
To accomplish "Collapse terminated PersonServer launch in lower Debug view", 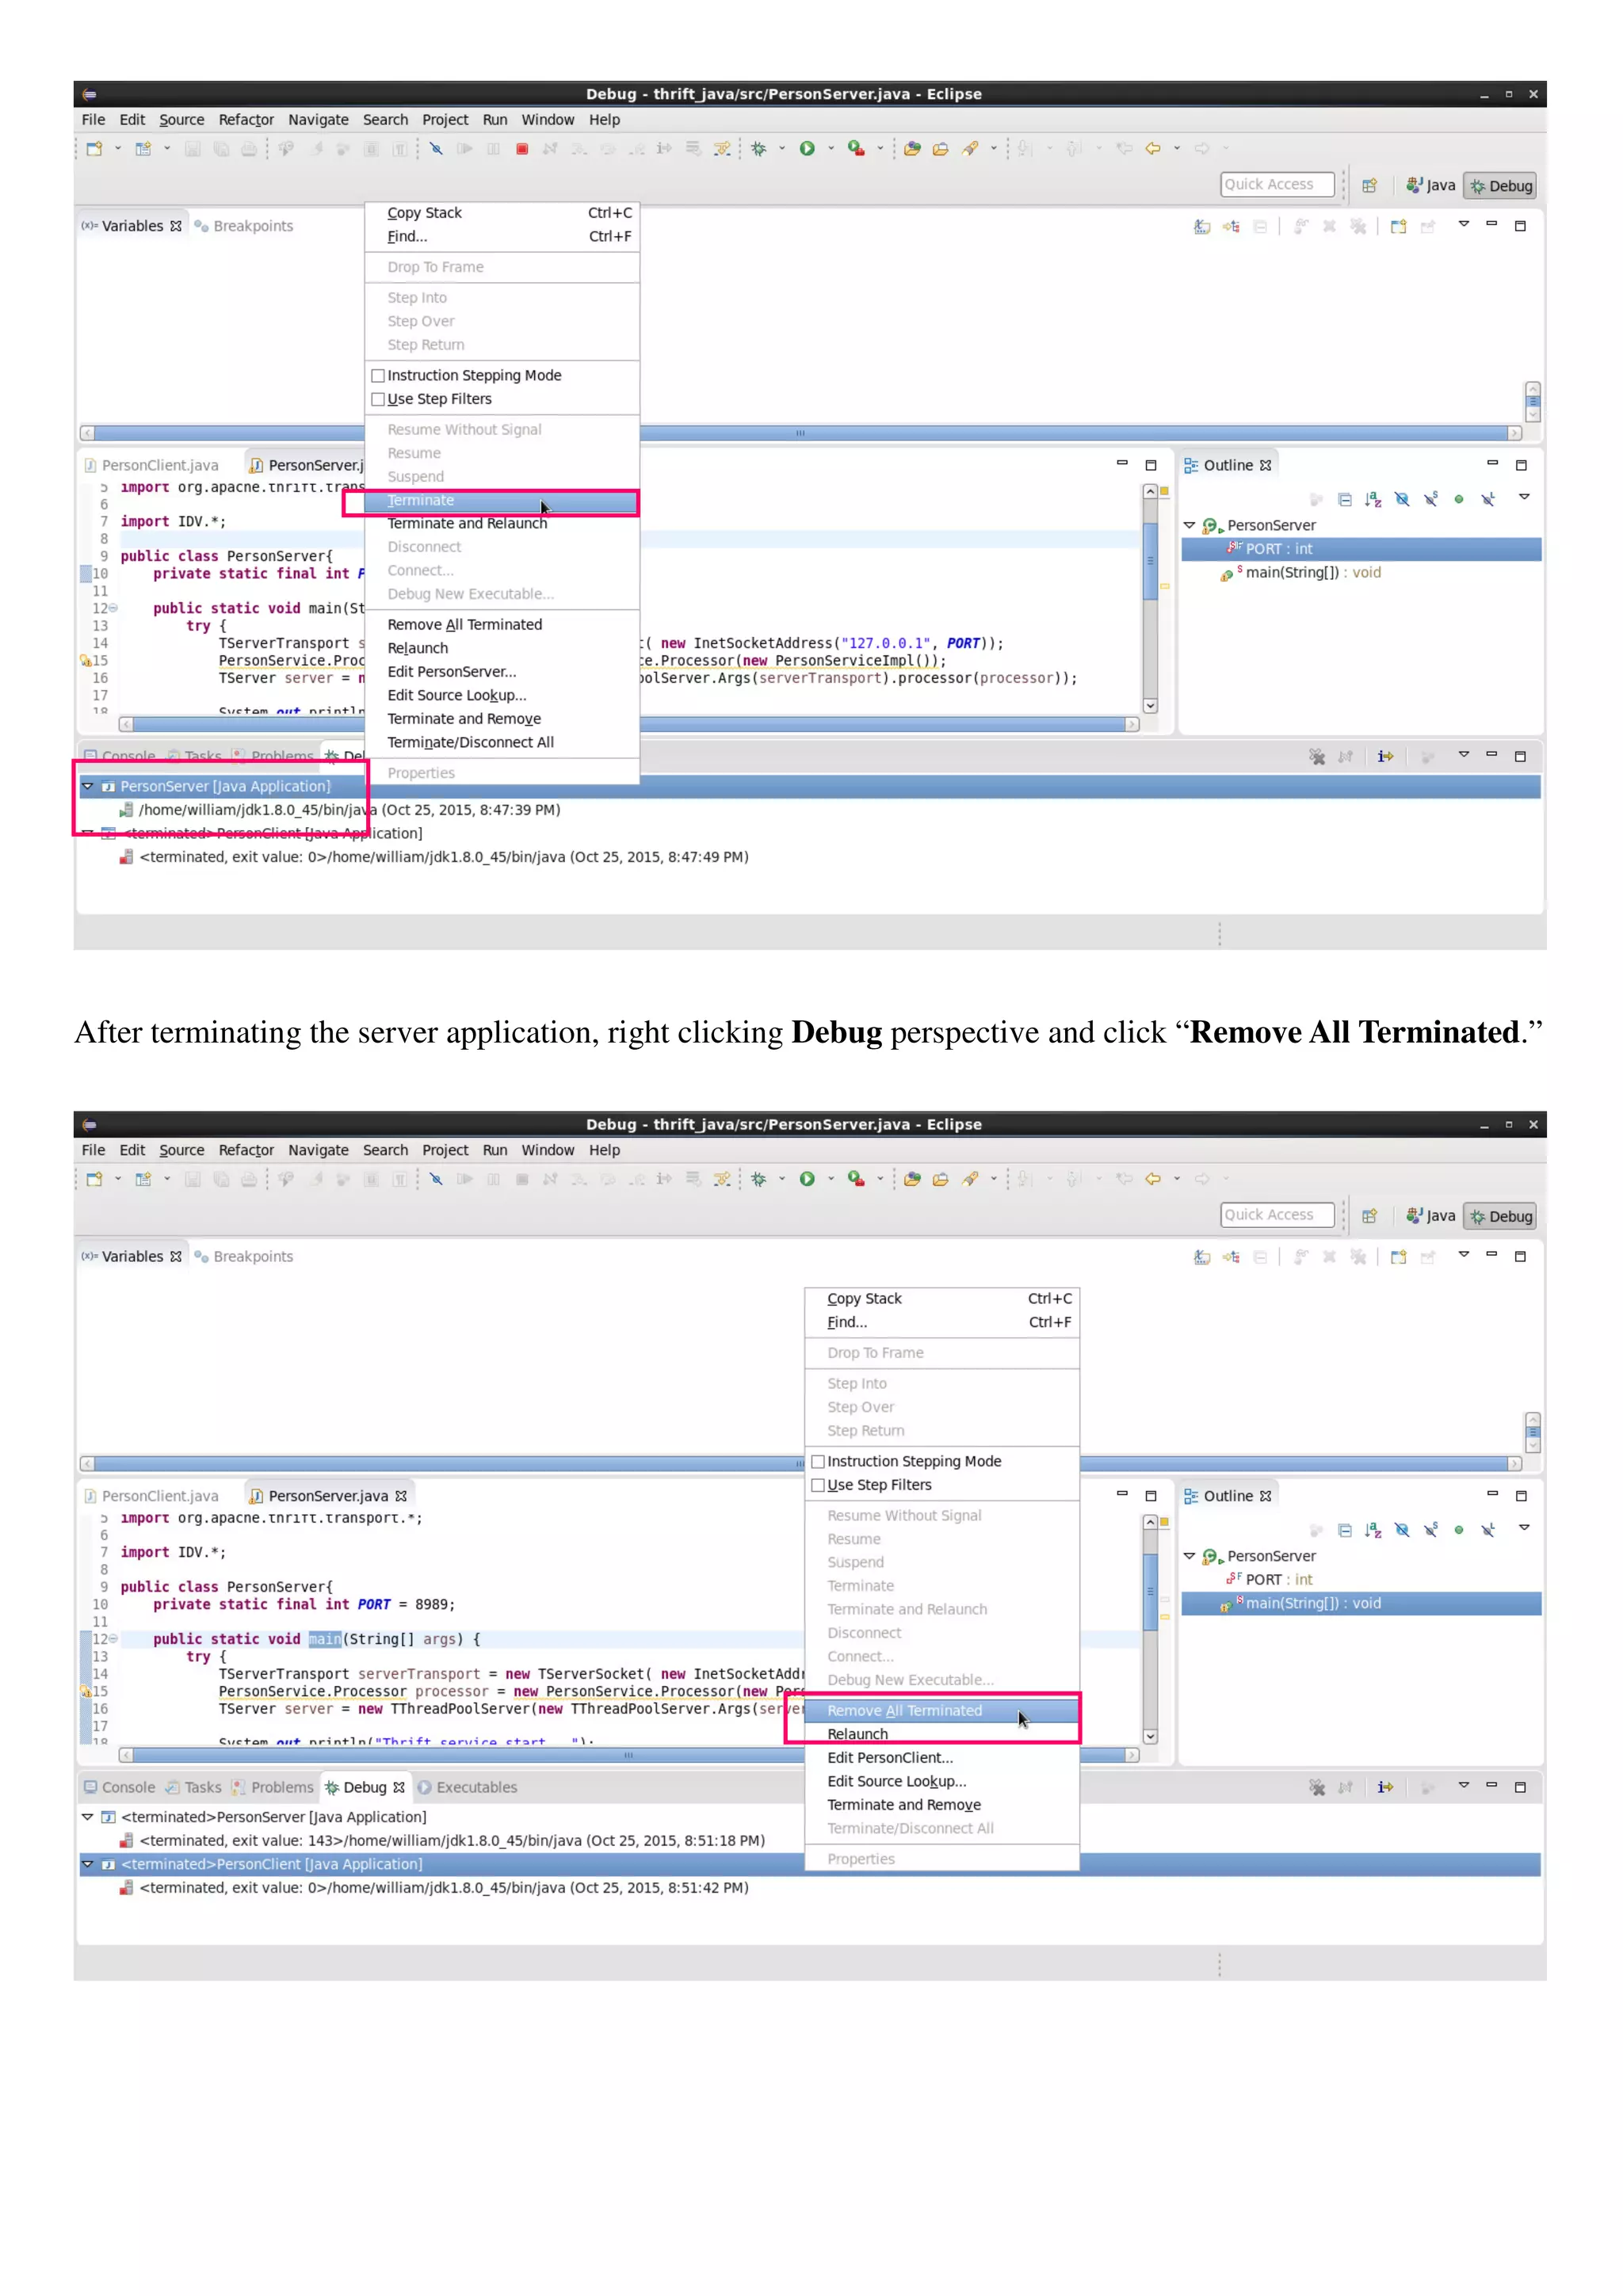I will click(x=88, y=1818).
